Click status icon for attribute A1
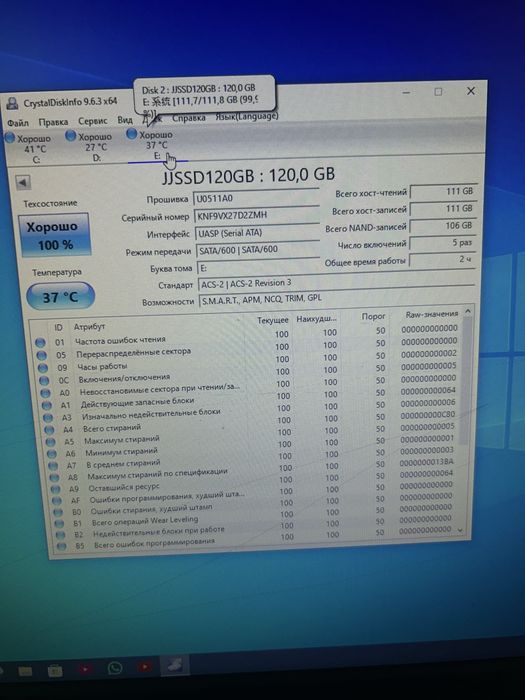Screen dimensions: 525x700 (47, 405)
